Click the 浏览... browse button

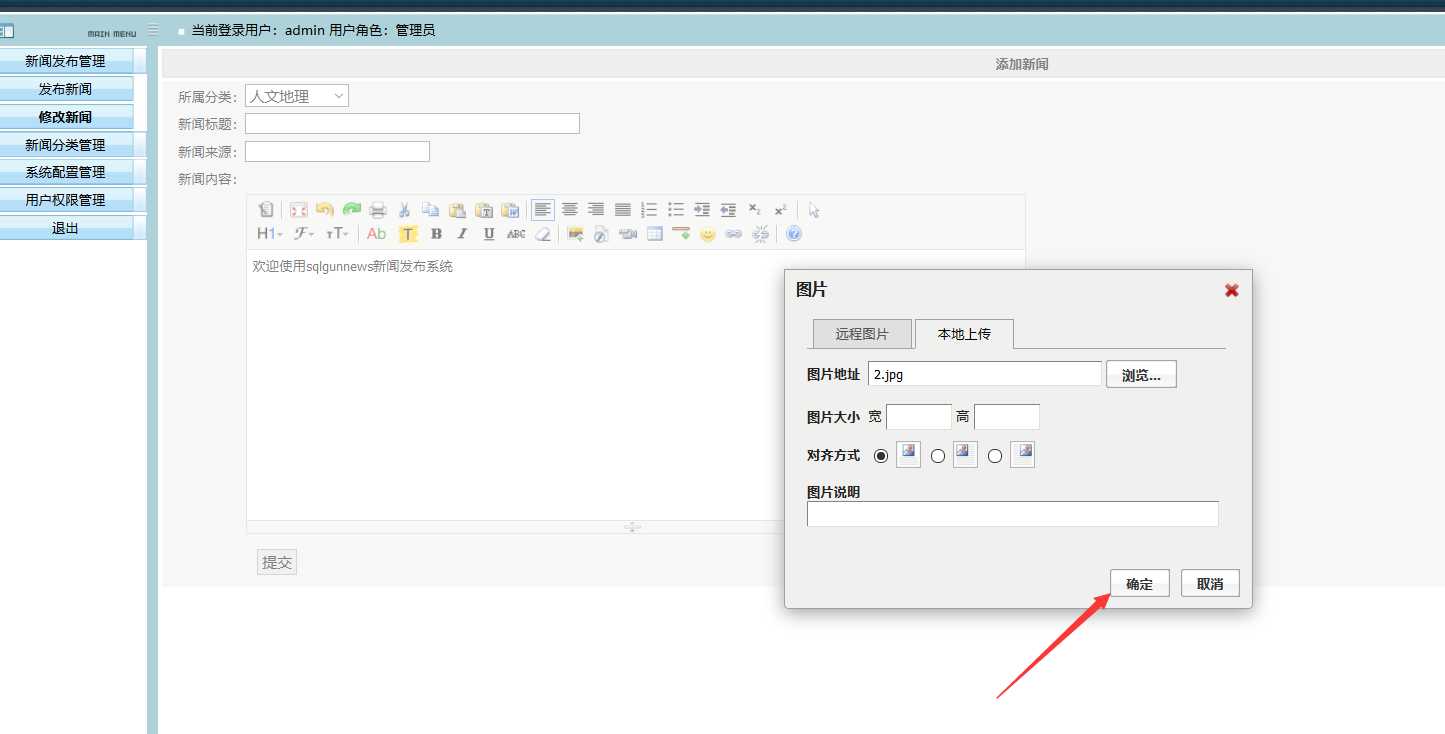(1141, 375)
